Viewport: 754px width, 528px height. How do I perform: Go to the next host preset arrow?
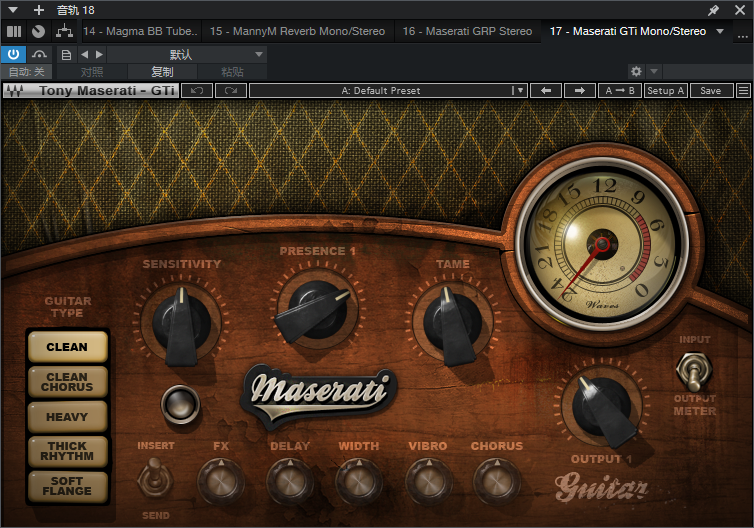100,54
